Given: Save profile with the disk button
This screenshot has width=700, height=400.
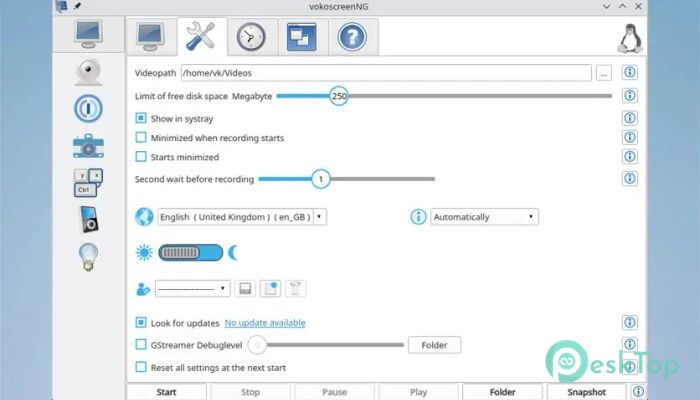Looking at the screenshot, I should coord(245,289).
